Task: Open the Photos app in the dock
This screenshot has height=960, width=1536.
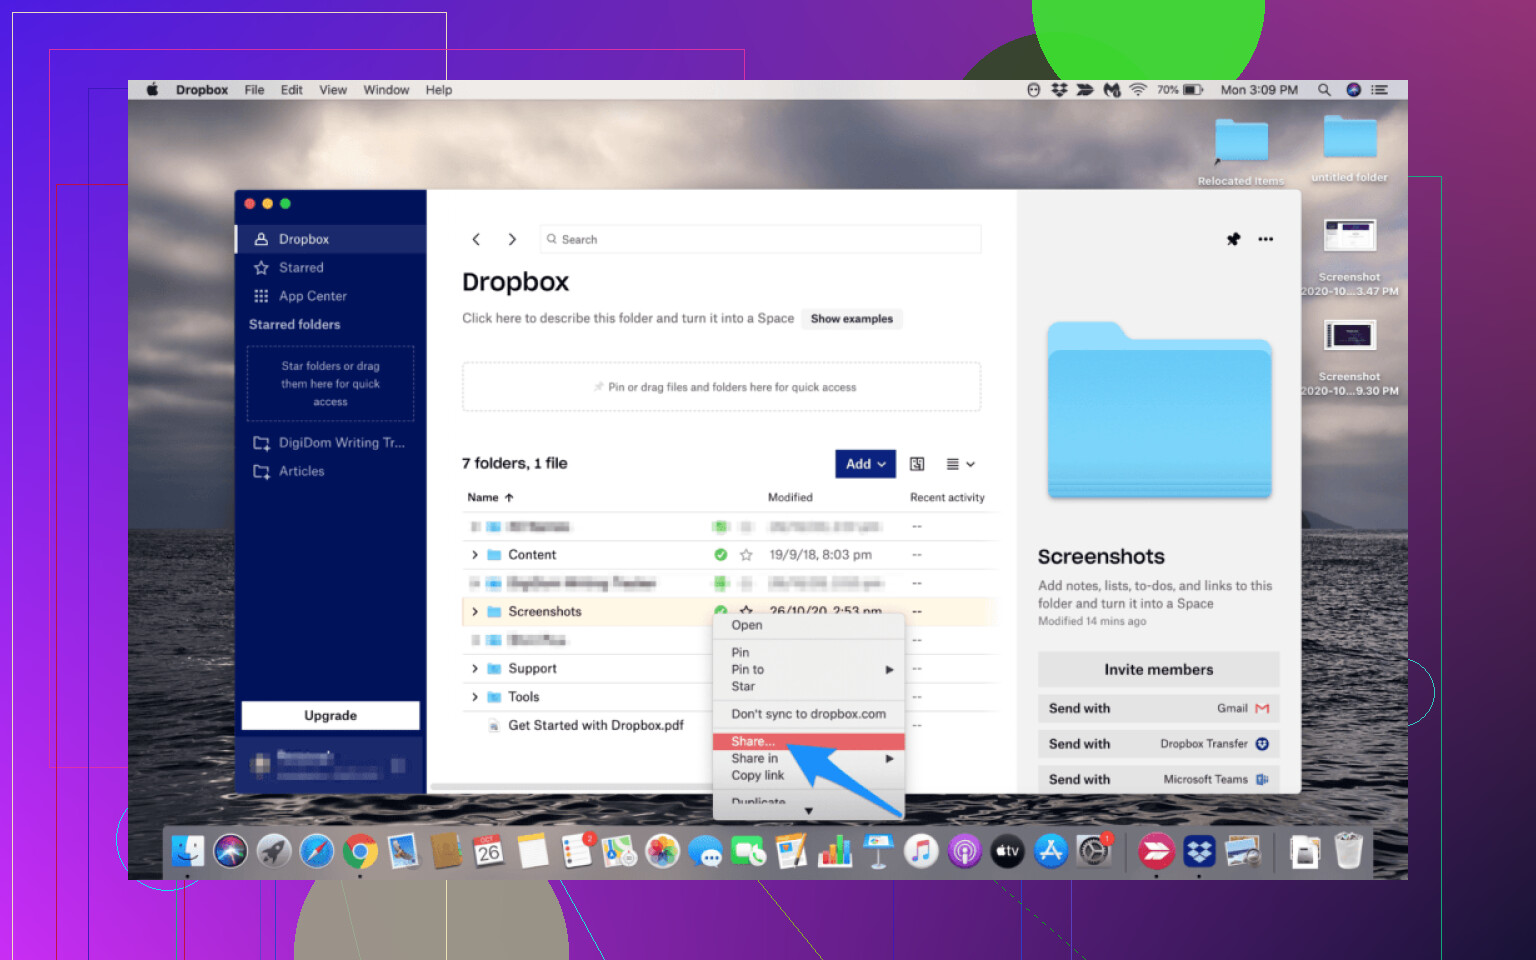Action: (662, 851)
